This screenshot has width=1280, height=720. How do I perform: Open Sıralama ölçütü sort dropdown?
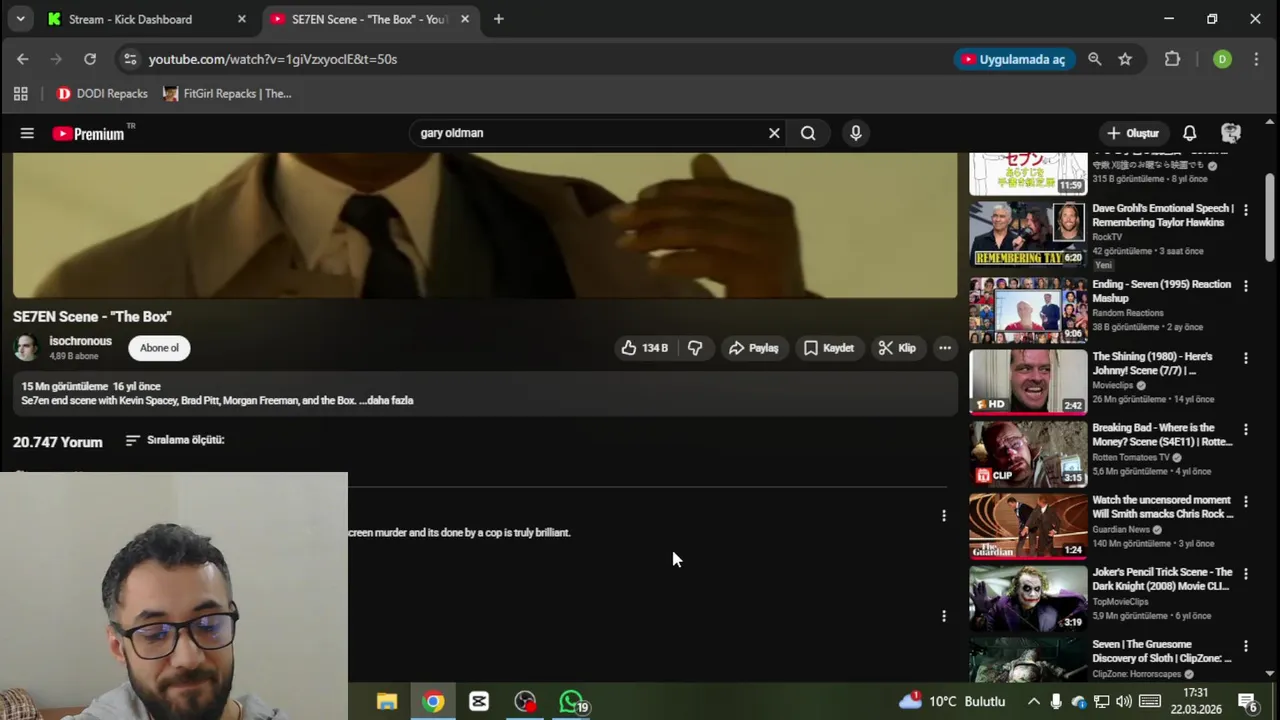click(x=175, y=440)
